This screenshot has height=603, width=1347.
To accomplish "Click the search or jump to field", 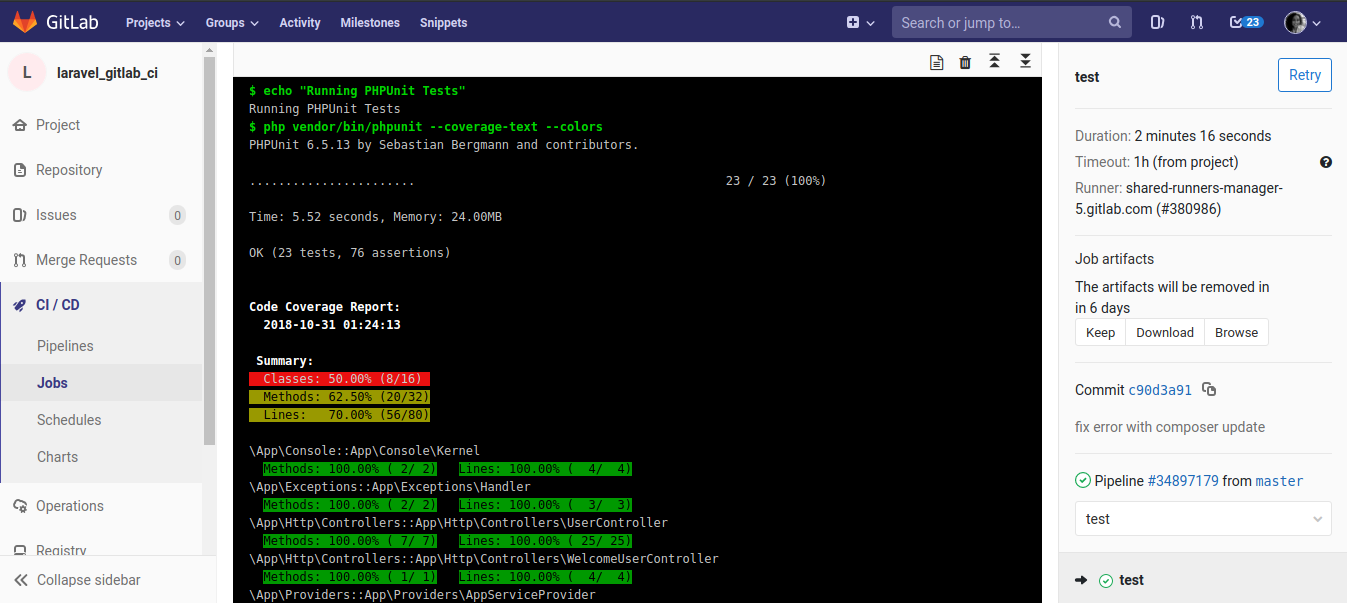I will click(x=1001, y=21).
